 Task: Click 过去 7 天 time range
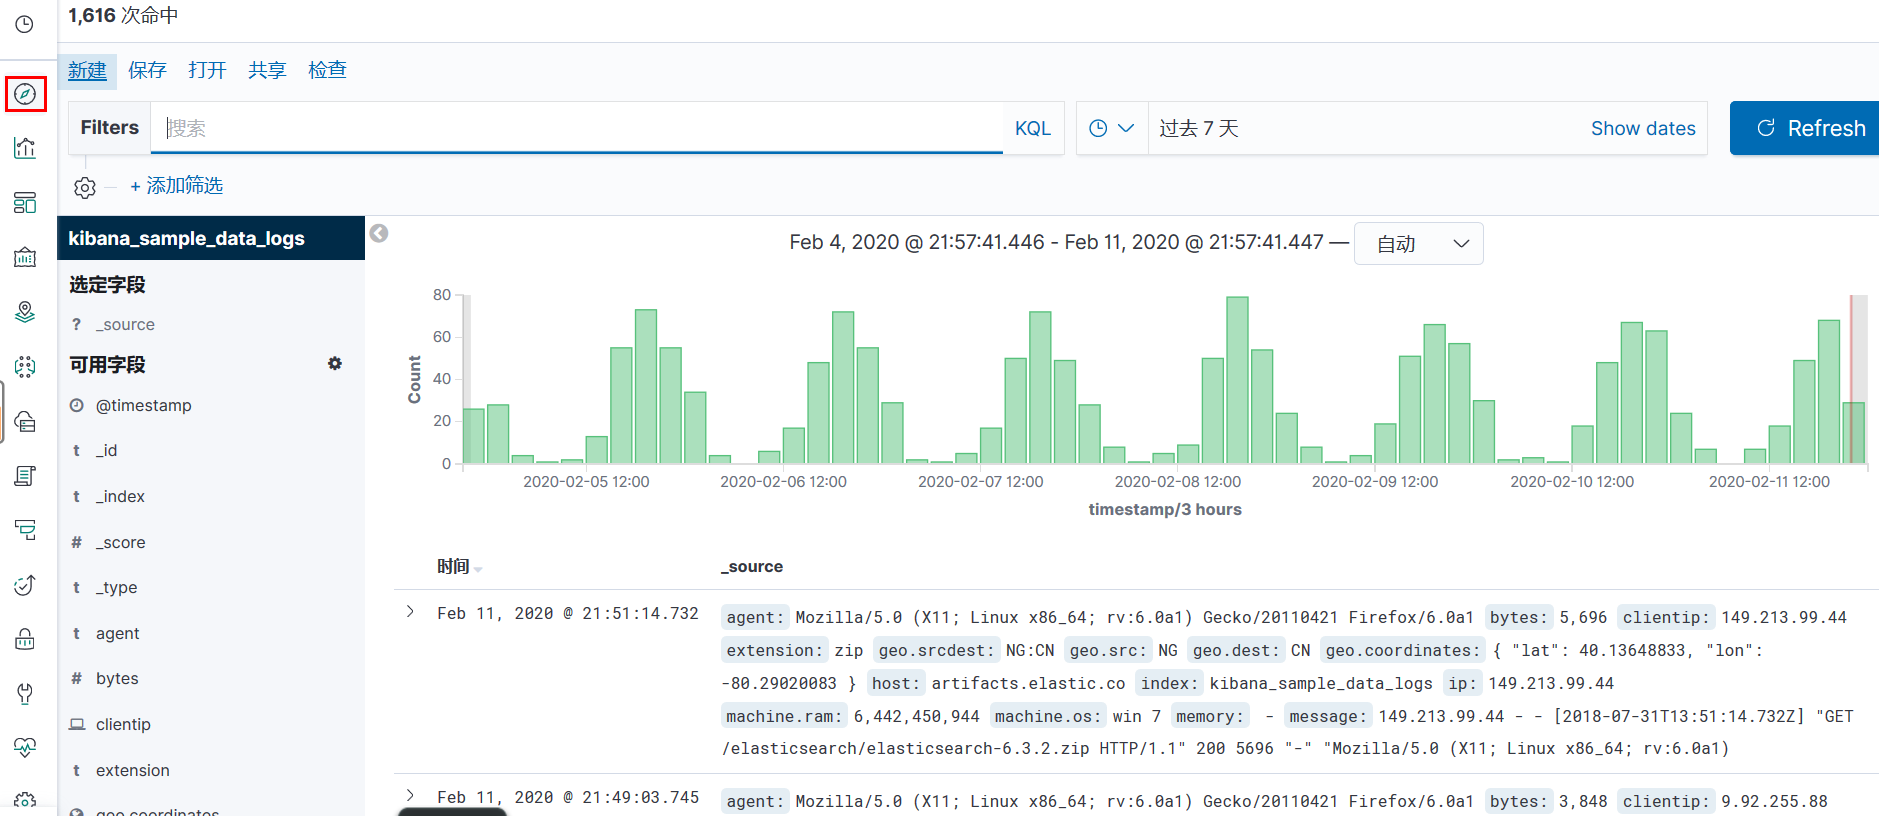(1199, 128)
